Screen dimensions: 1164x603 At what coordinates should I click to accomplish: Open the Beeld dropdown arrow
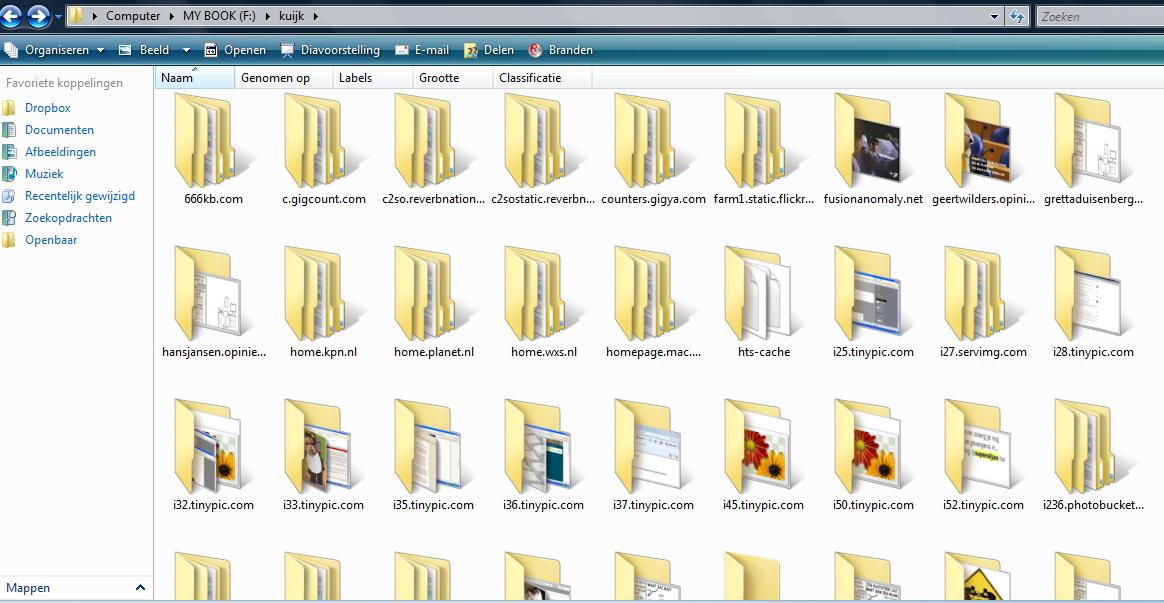pyautogui.click(x=186, y=50)
